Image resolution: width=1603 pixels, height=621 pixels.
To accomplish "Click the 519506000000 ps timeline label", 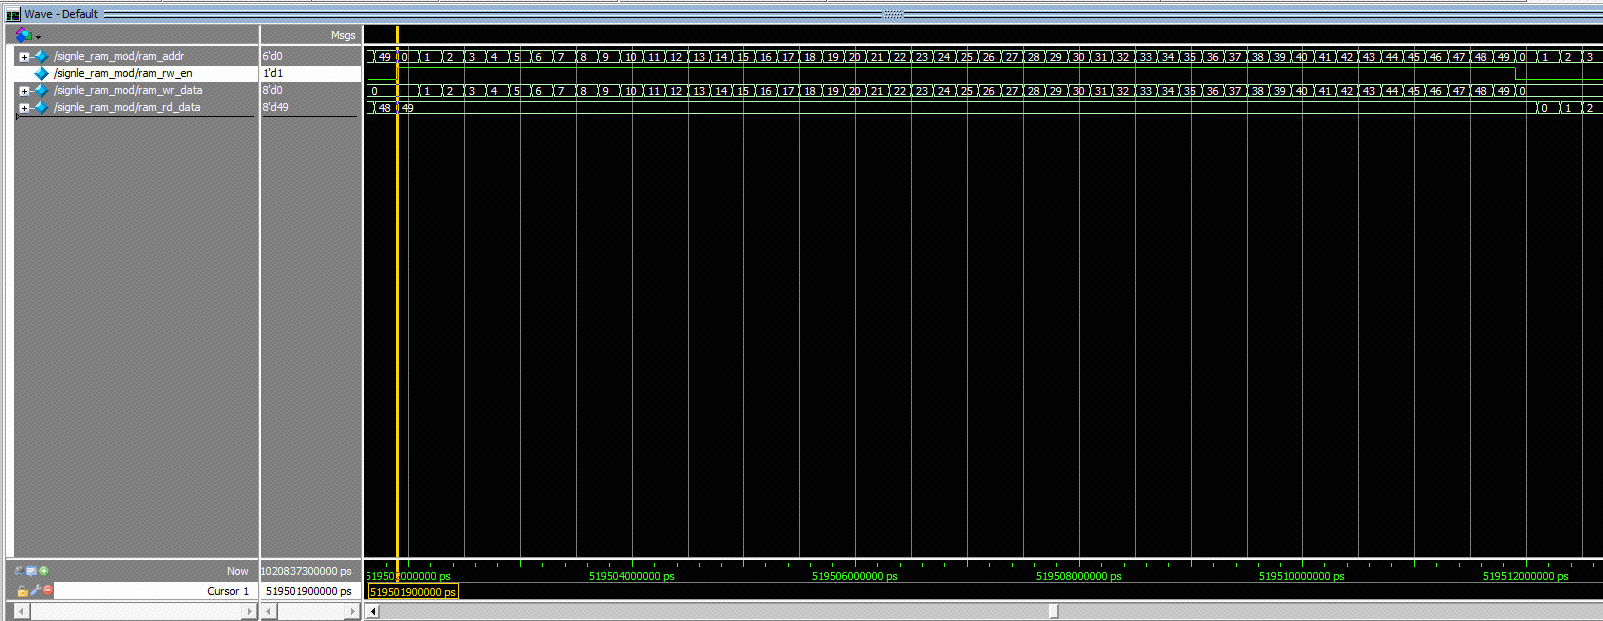I will [855, 576].
